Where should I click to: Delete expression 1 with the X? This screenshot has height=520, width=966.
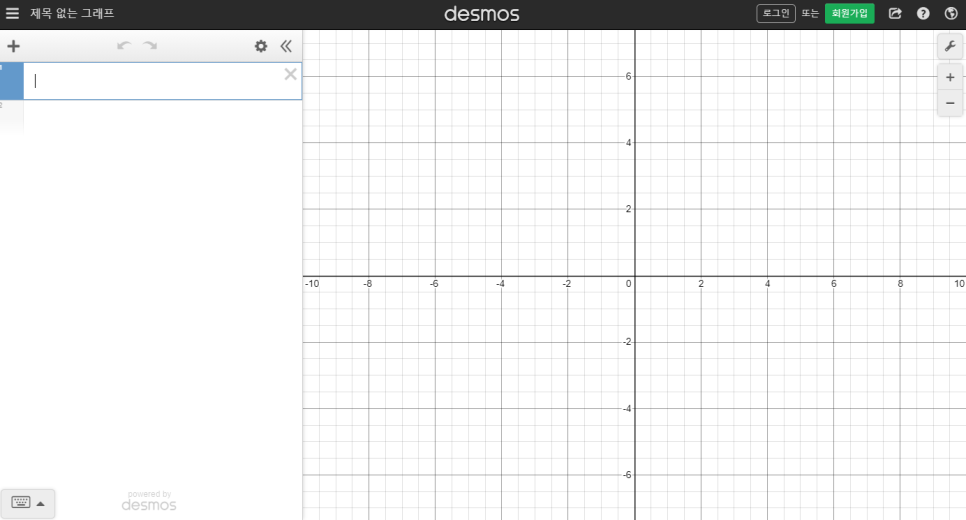290,75
